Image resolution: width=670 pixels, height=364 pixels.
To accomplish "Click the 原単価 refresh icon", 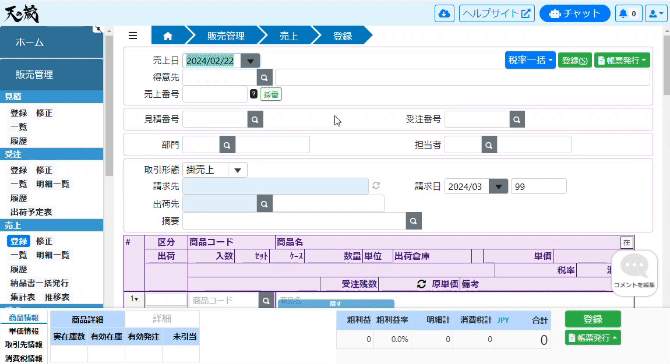I will click(x=421, y=284).
